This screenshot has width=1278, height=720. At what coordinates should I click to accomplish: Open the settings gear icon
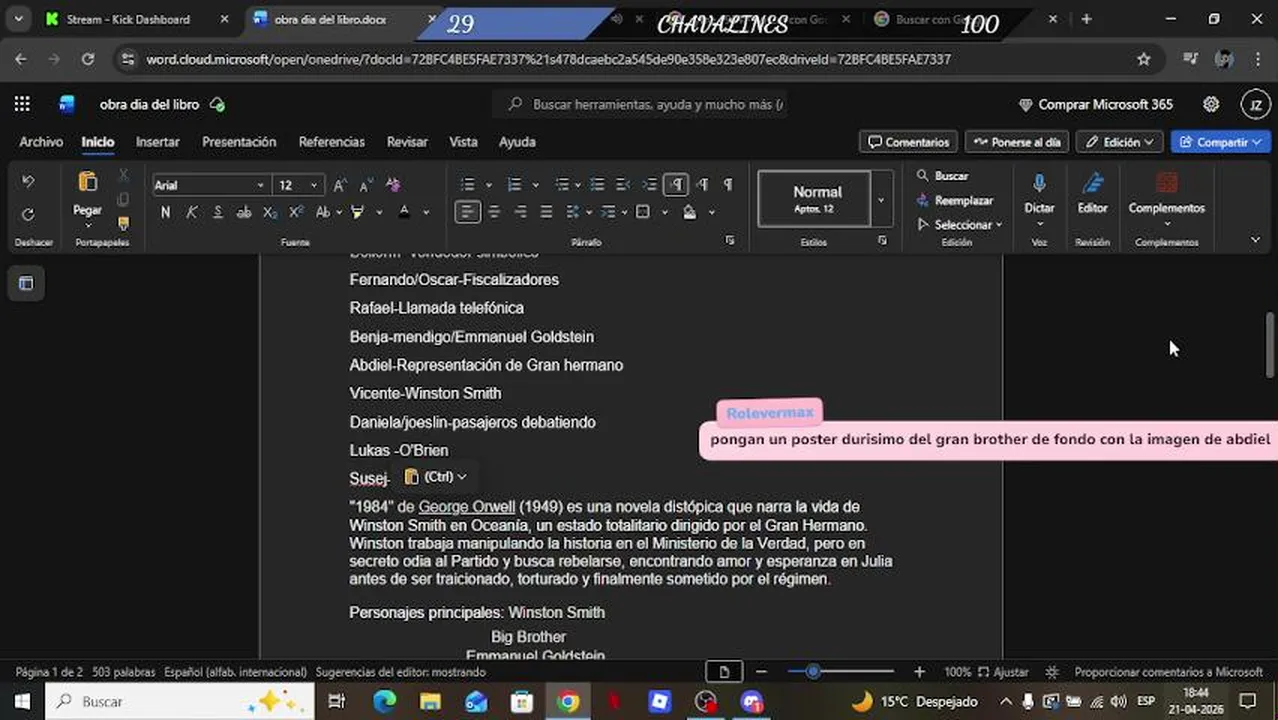(1211, 104)
